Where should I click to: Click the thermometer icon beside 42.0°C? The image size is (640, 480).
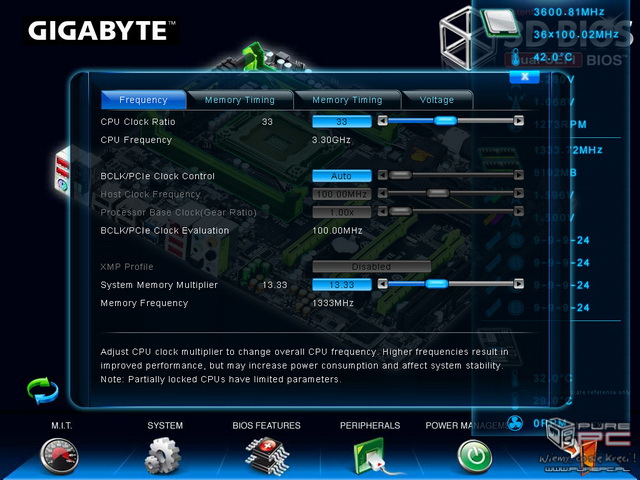[516, 58]
